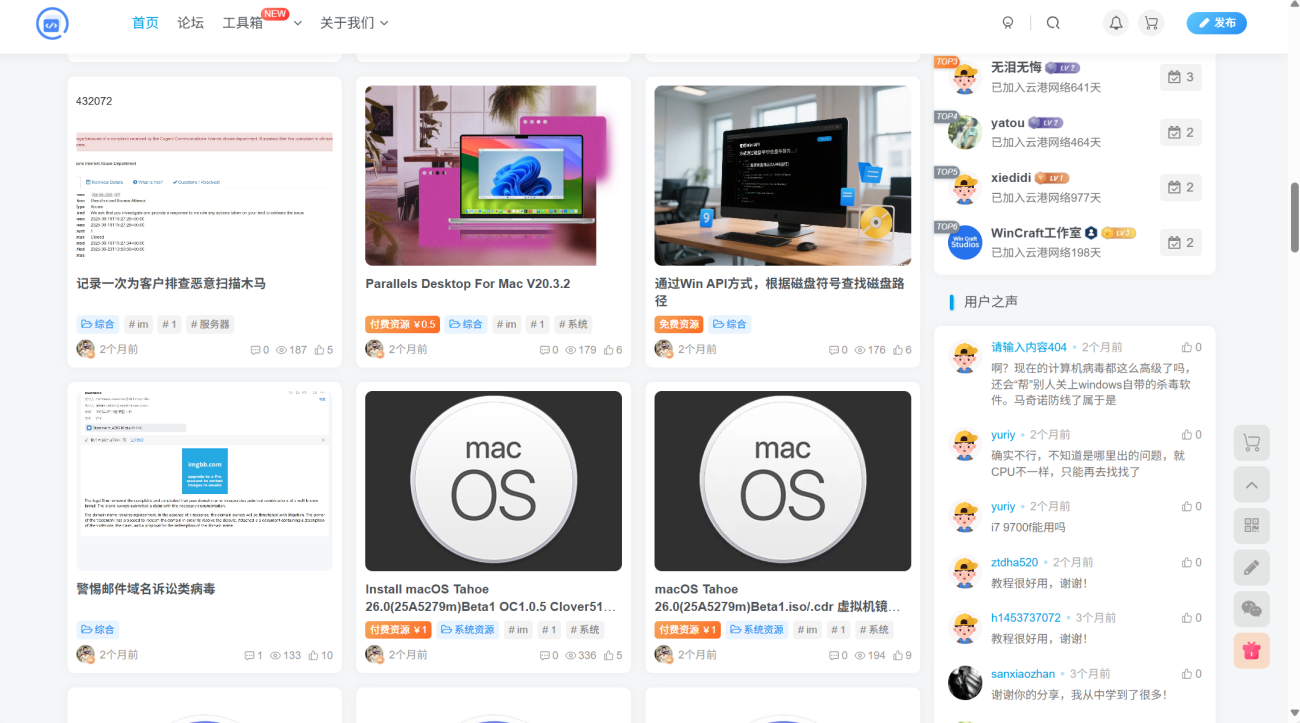Viewport: 1300px width, 723px height.
Task: Open post 记录一次为客户排查恶意扫描木马
Action: point(171,284)
